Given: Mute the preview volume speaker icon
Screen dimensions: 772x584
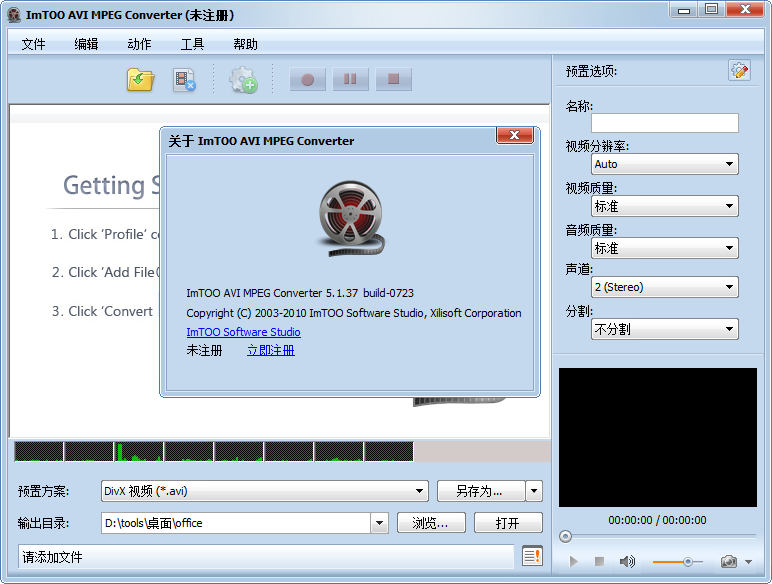Looking at the screenshot, I should click(x=627, y=561).
